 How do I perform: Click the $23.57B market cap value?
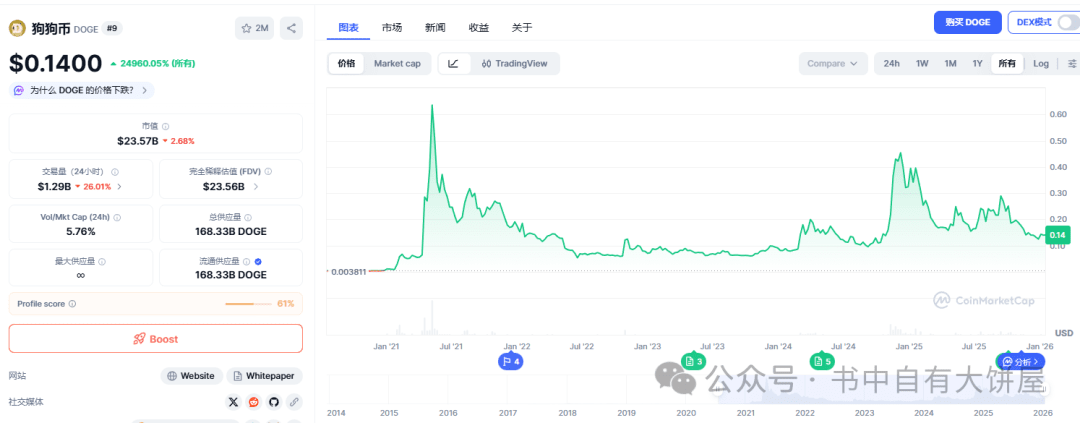pyautogui.click(x=138, y=141)
